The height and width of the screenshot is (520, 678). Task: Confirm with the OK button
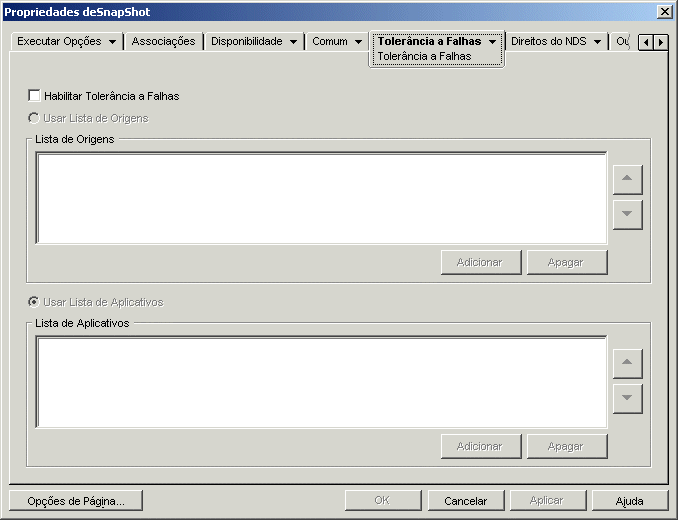(383, 501)
